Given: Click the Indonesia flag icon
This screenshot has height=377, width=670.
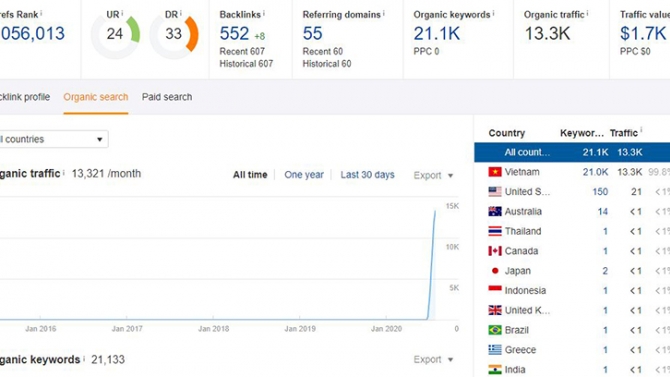Looking at the screenshot, I should [495, 290].
